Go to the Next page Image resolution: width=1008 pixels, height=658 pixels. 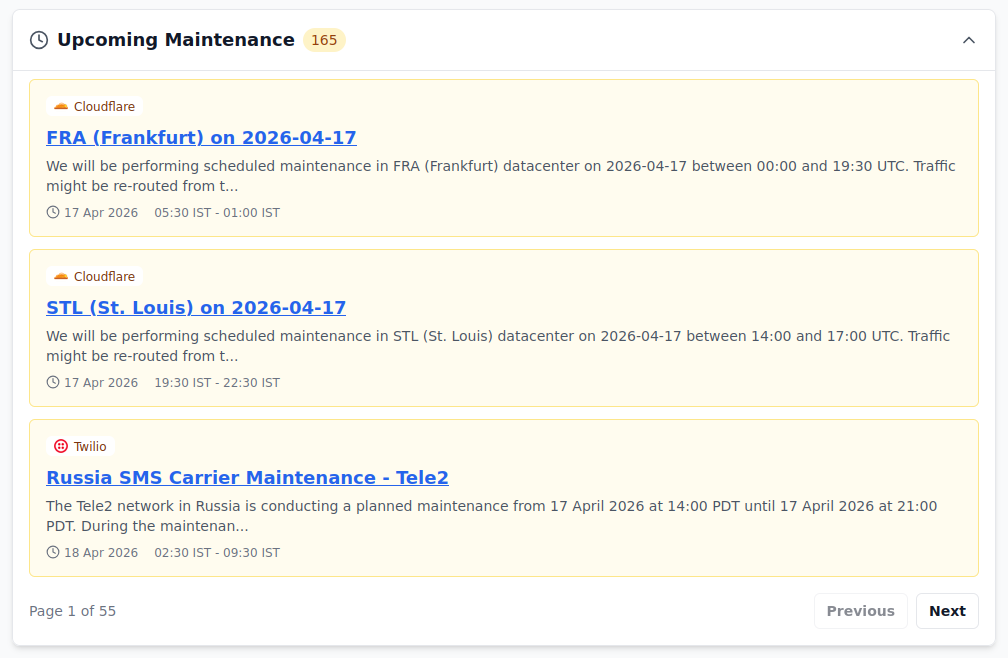[x=946, y=611]
